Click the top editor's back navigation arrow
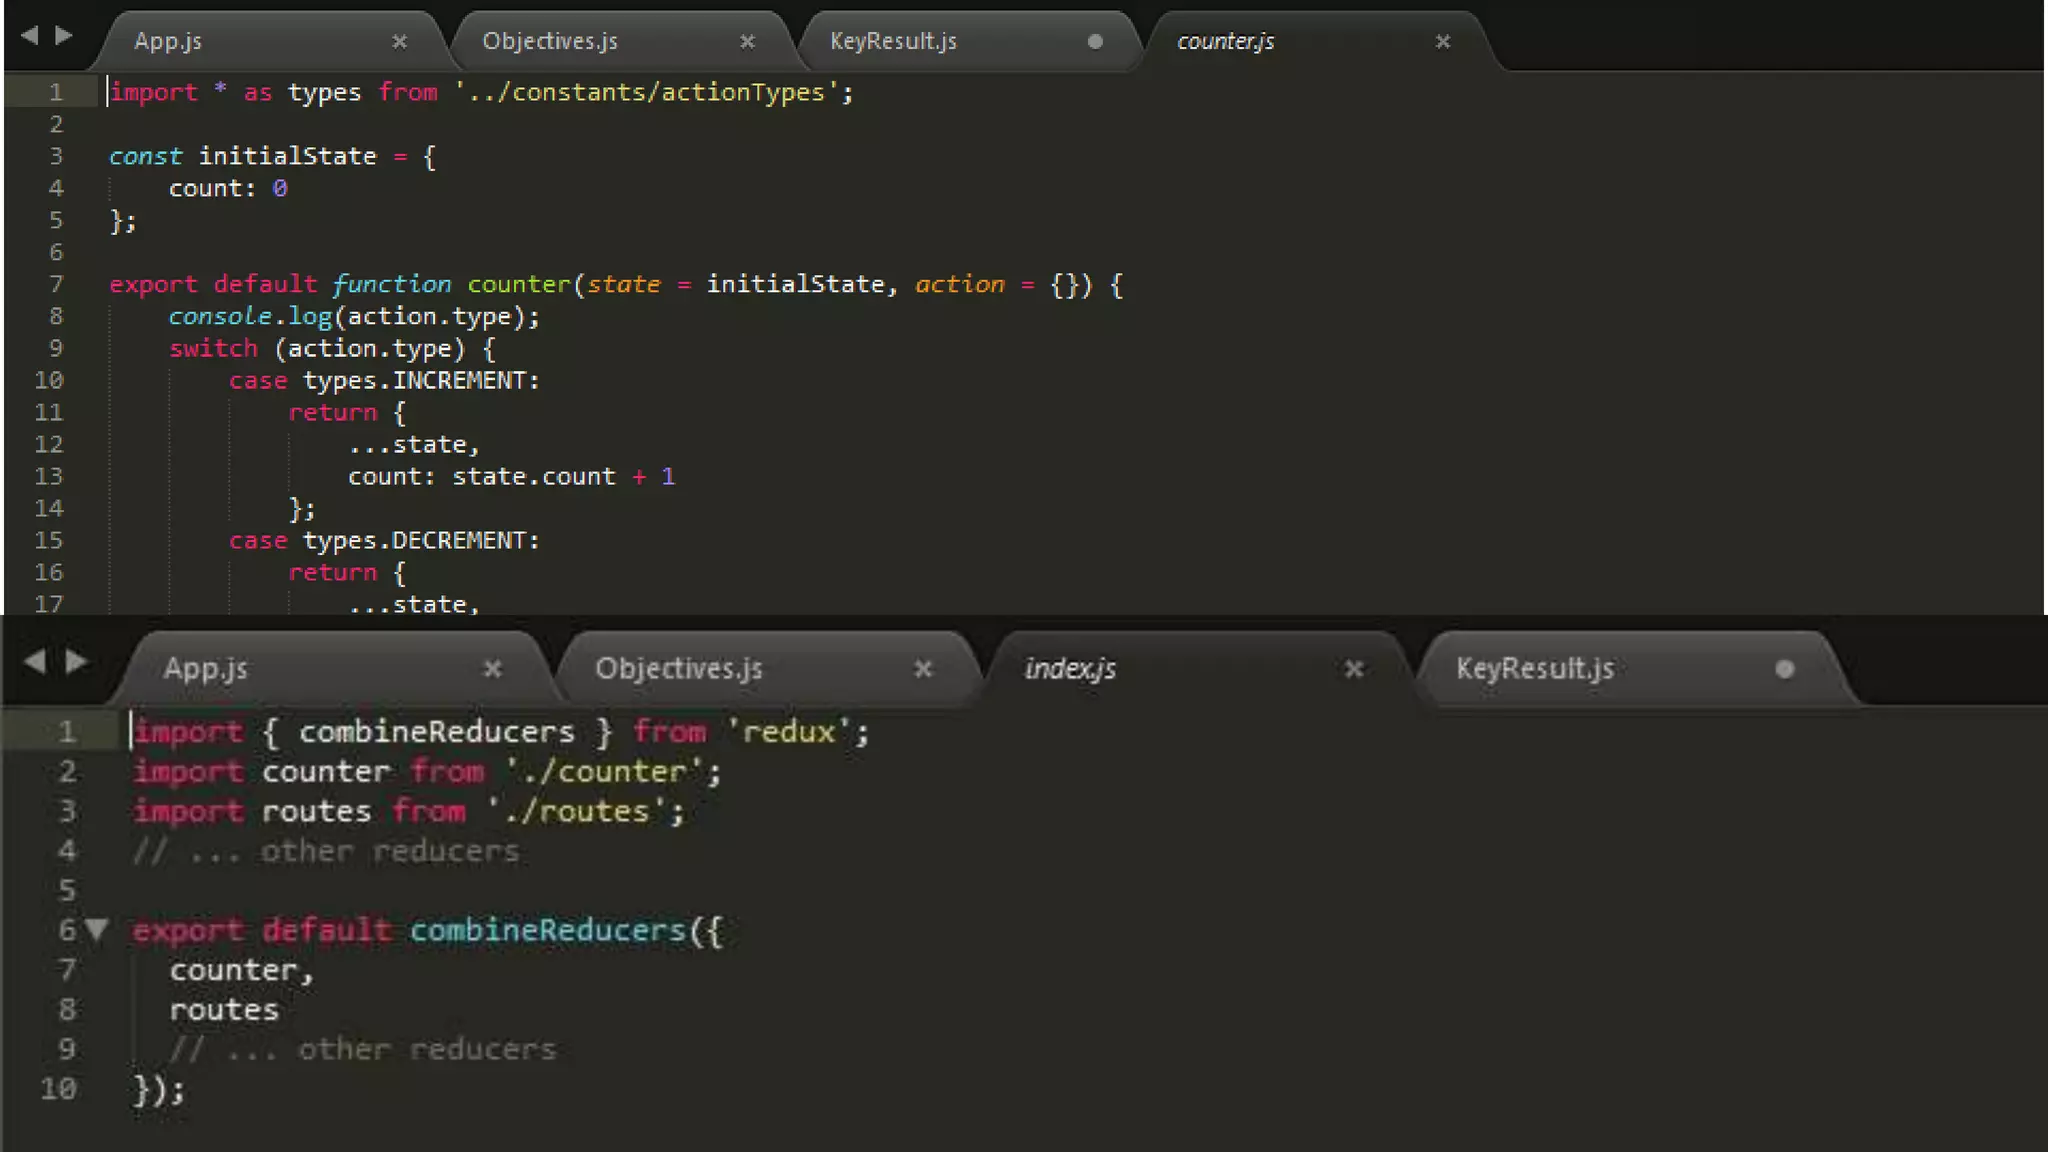This screenshot has height=1152, width=2048. (29, 36)
